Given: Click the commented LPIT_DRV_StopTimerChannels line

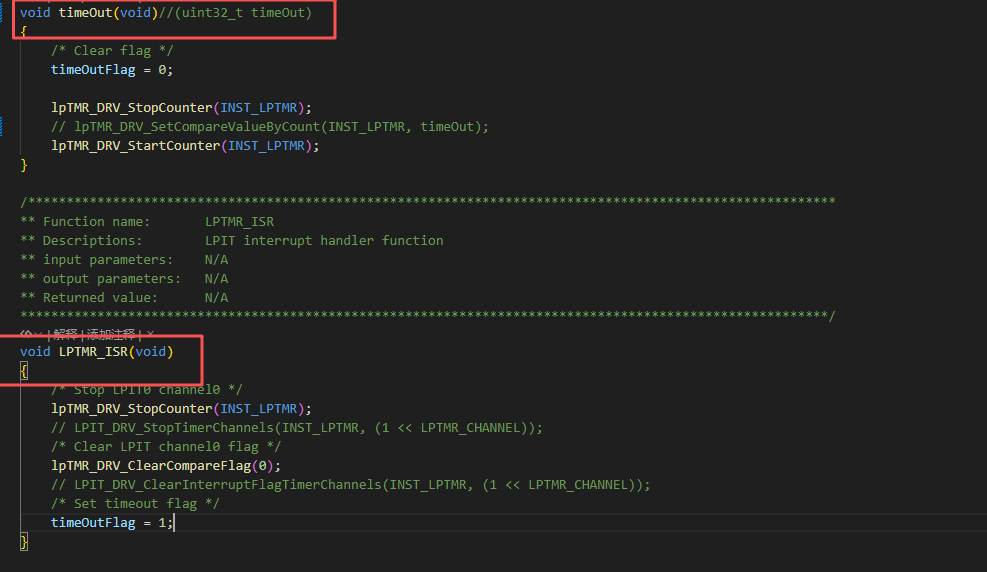Looking at the screenshot, I should 296,428.
